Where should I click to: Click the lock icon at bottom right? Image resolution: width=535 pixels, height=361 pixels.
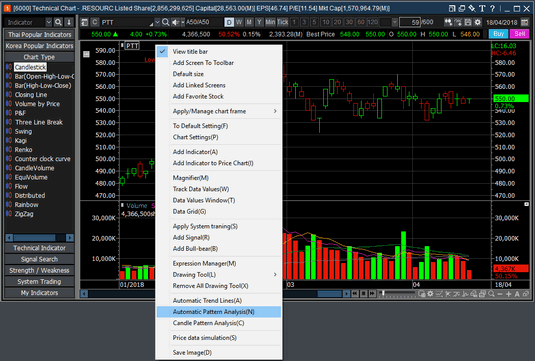click(526, 294)
